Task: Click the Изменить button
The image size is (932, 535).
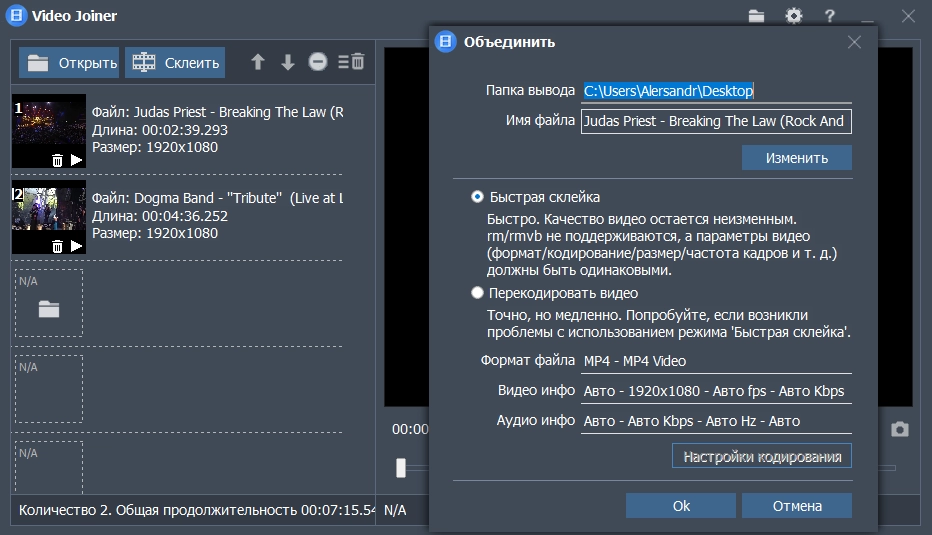Action: (796, 158)
